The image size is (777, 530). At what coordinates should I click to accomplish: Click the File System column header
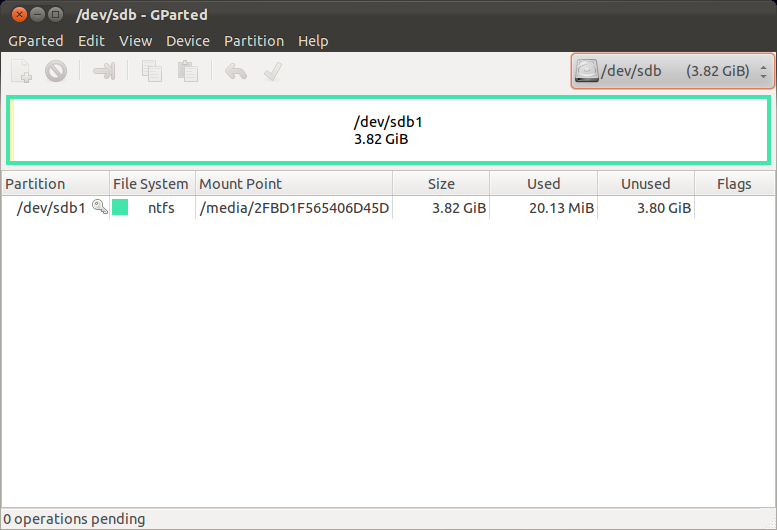pos(152,184)
